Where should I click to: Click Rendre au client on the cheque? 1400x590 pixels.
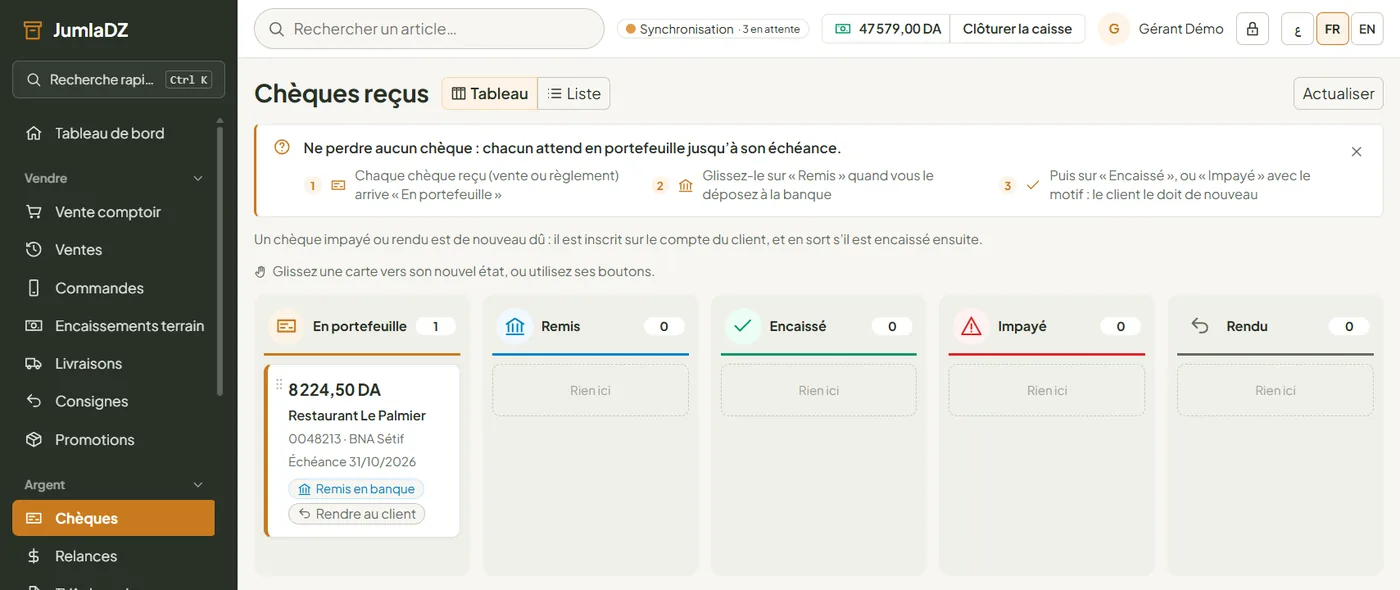click(357, 514)
